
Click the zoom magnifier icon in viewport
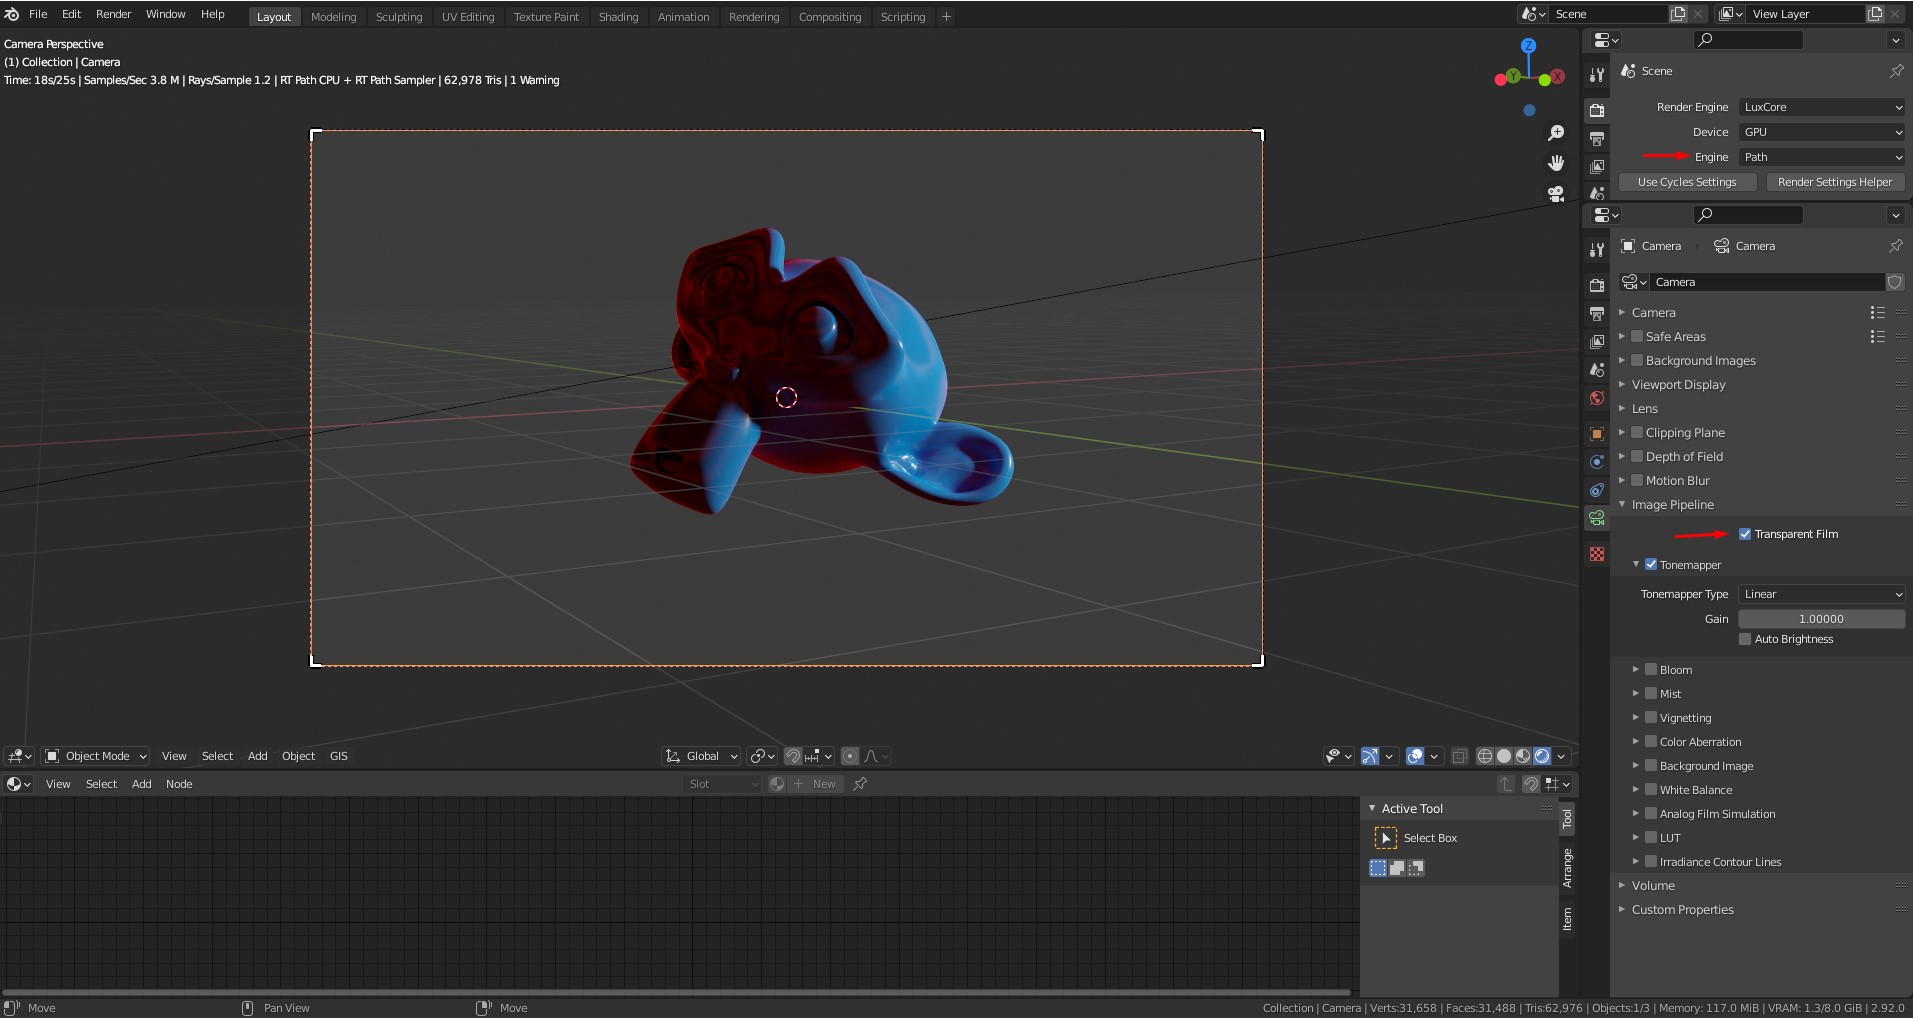(1556, 133)
